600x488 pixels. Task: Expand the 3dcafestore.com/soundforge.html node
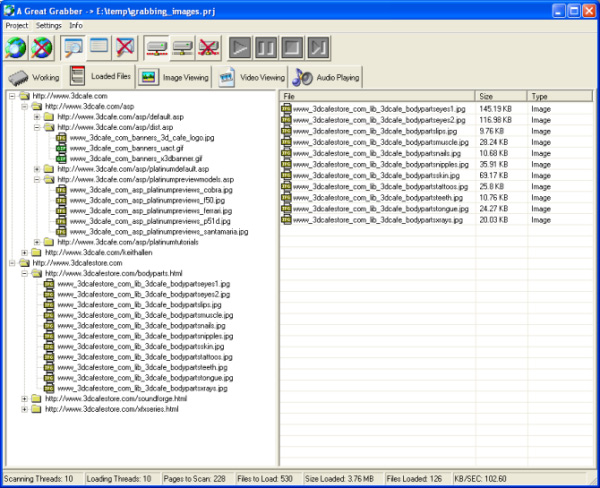pos(24,398)
